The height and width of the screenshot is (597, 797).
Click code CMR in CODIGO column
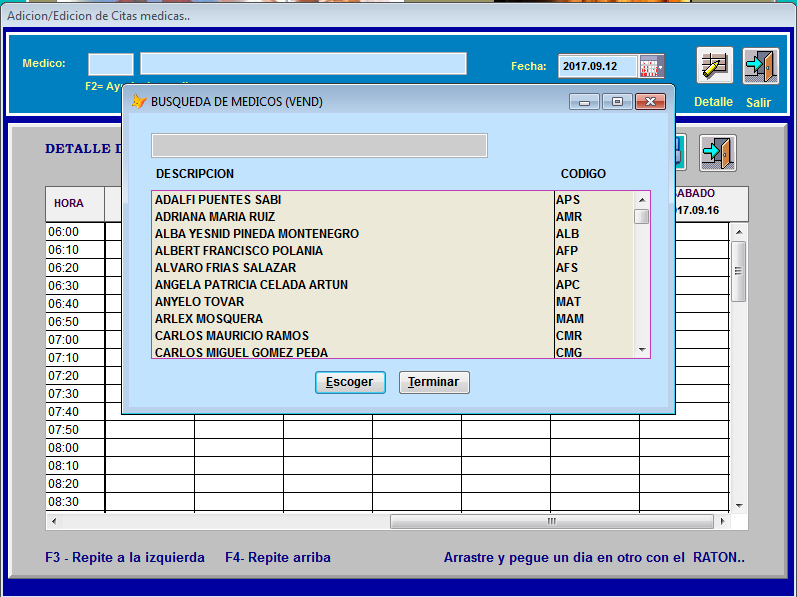click(x=569, y=336)
